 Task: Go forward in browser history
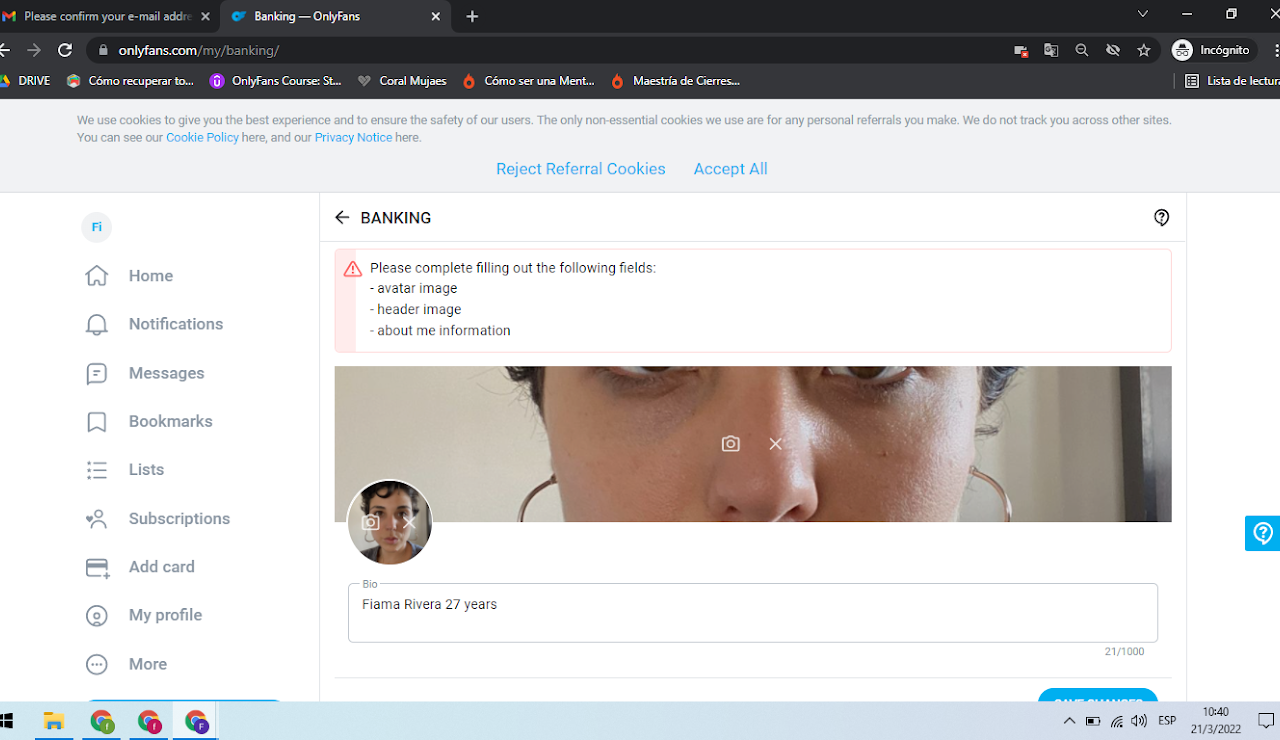[34, 50]
